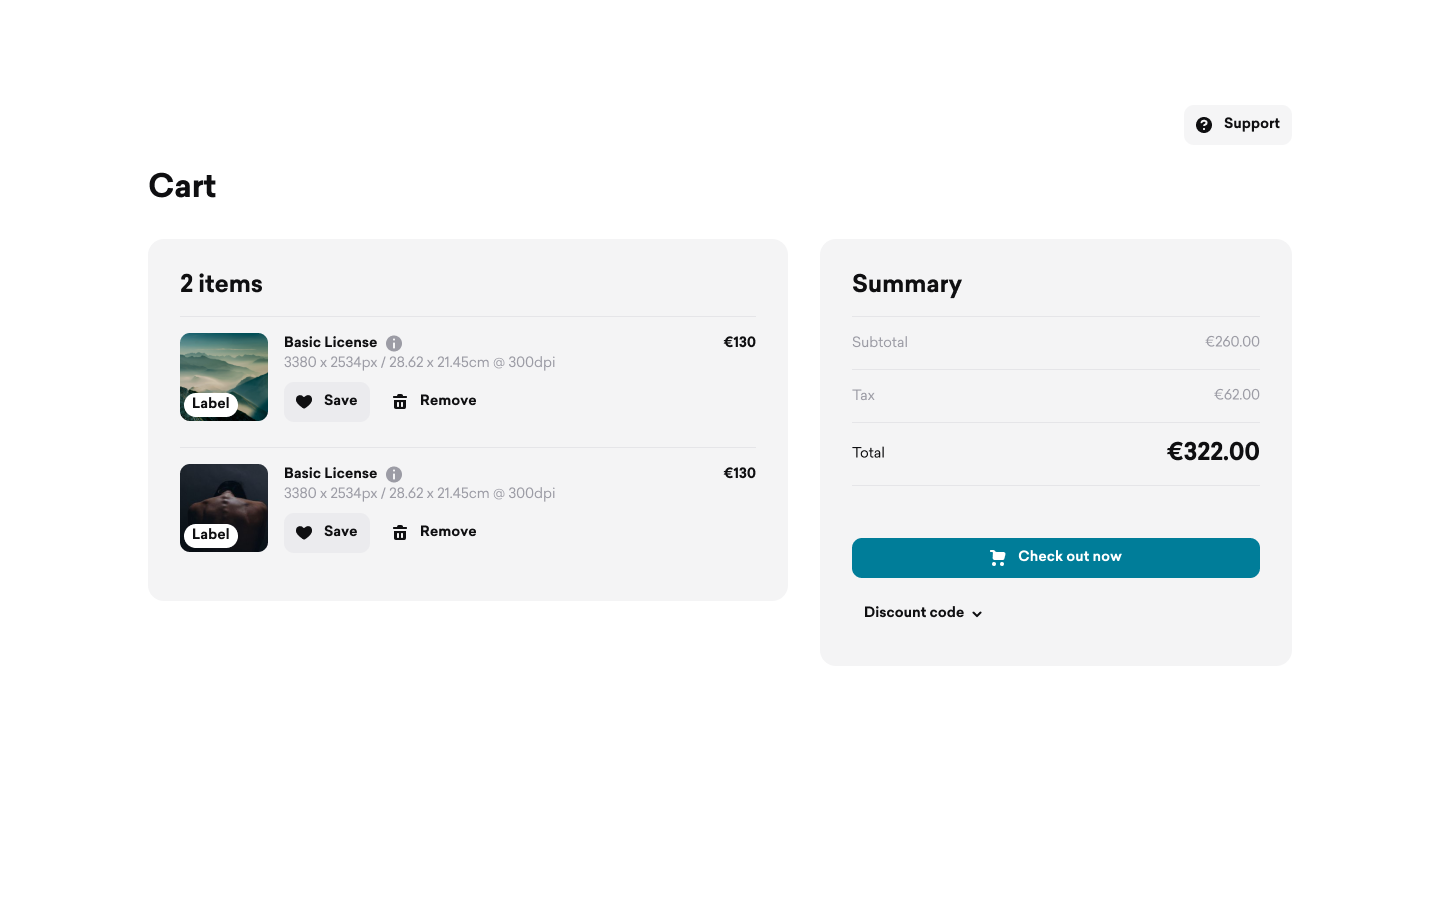Open the mountain landscape thumbnail
This screenshot has height=900, width=1440.
pos(224,377)
